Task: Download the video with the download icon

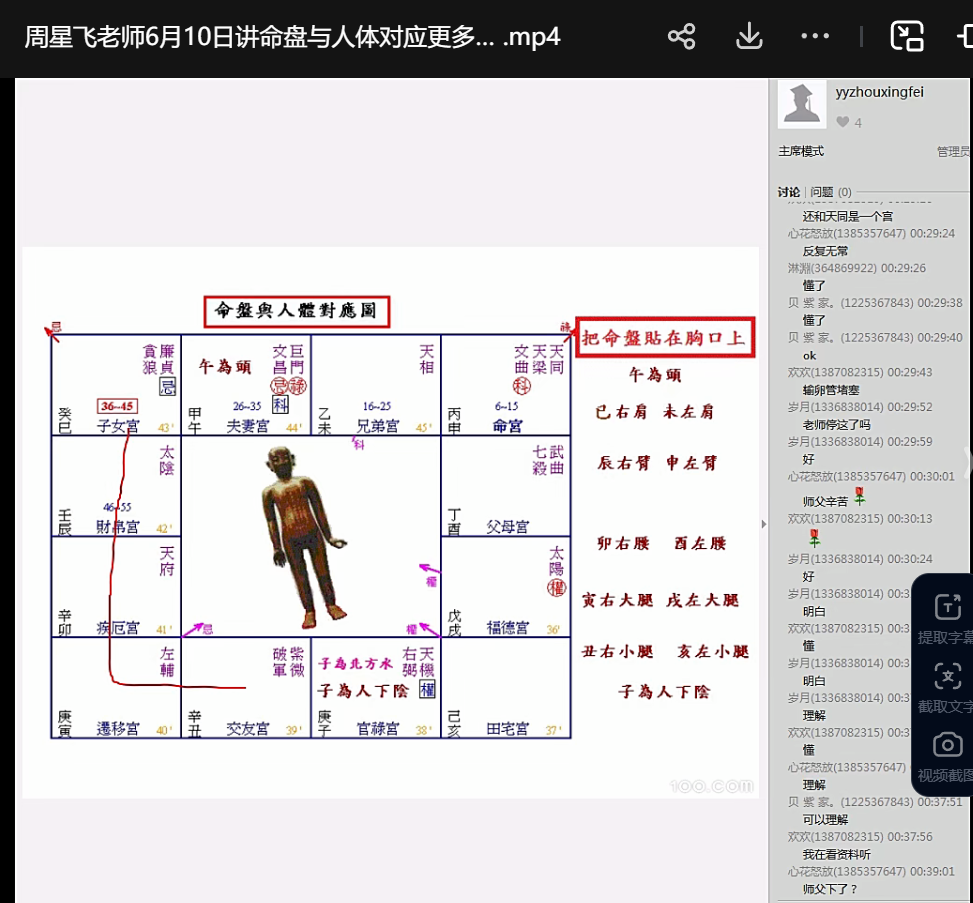Action: click(x=749, y=37)
